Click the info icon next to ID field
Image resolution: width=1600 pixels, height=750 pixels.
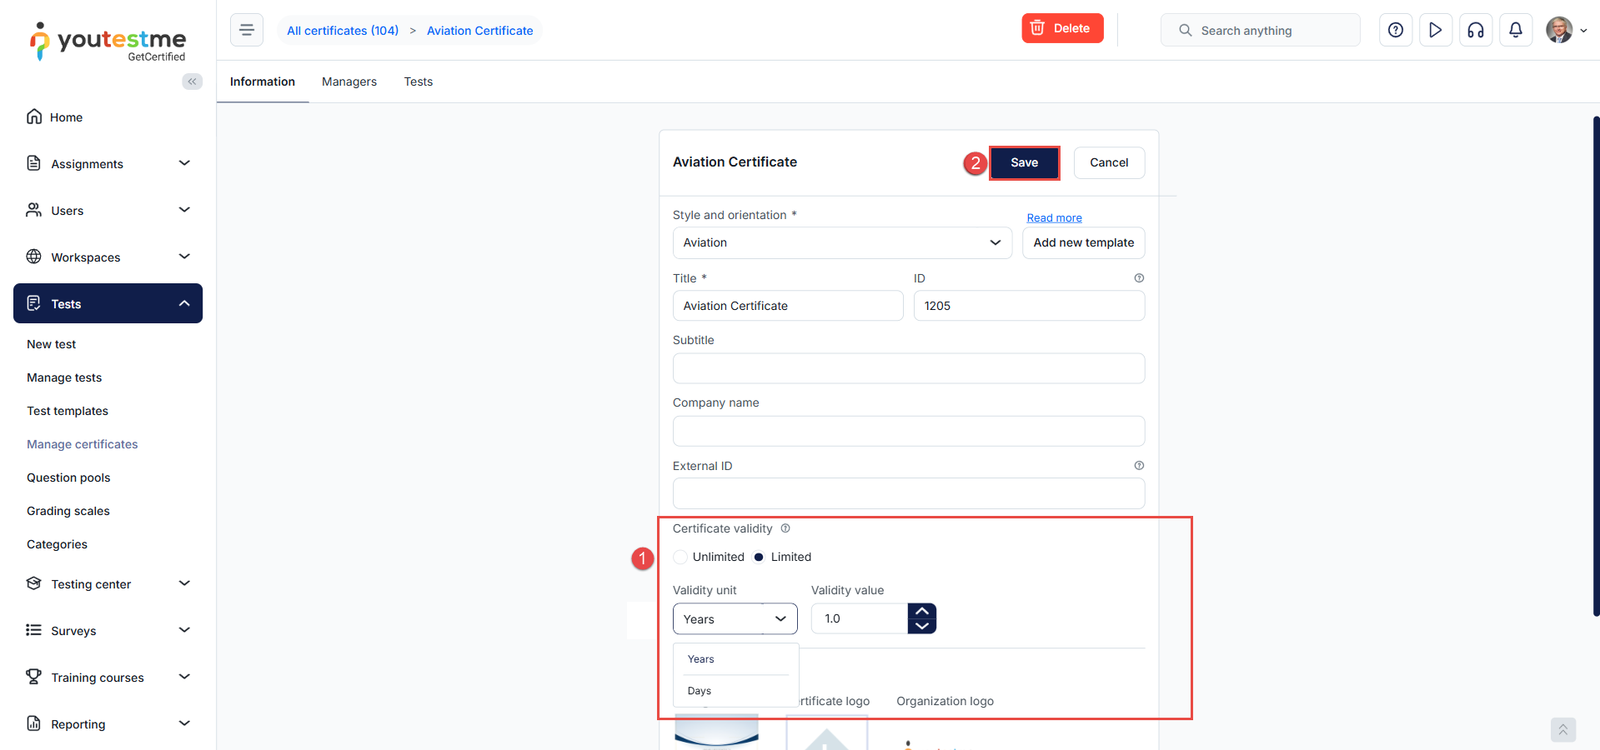click(1138, 278)
